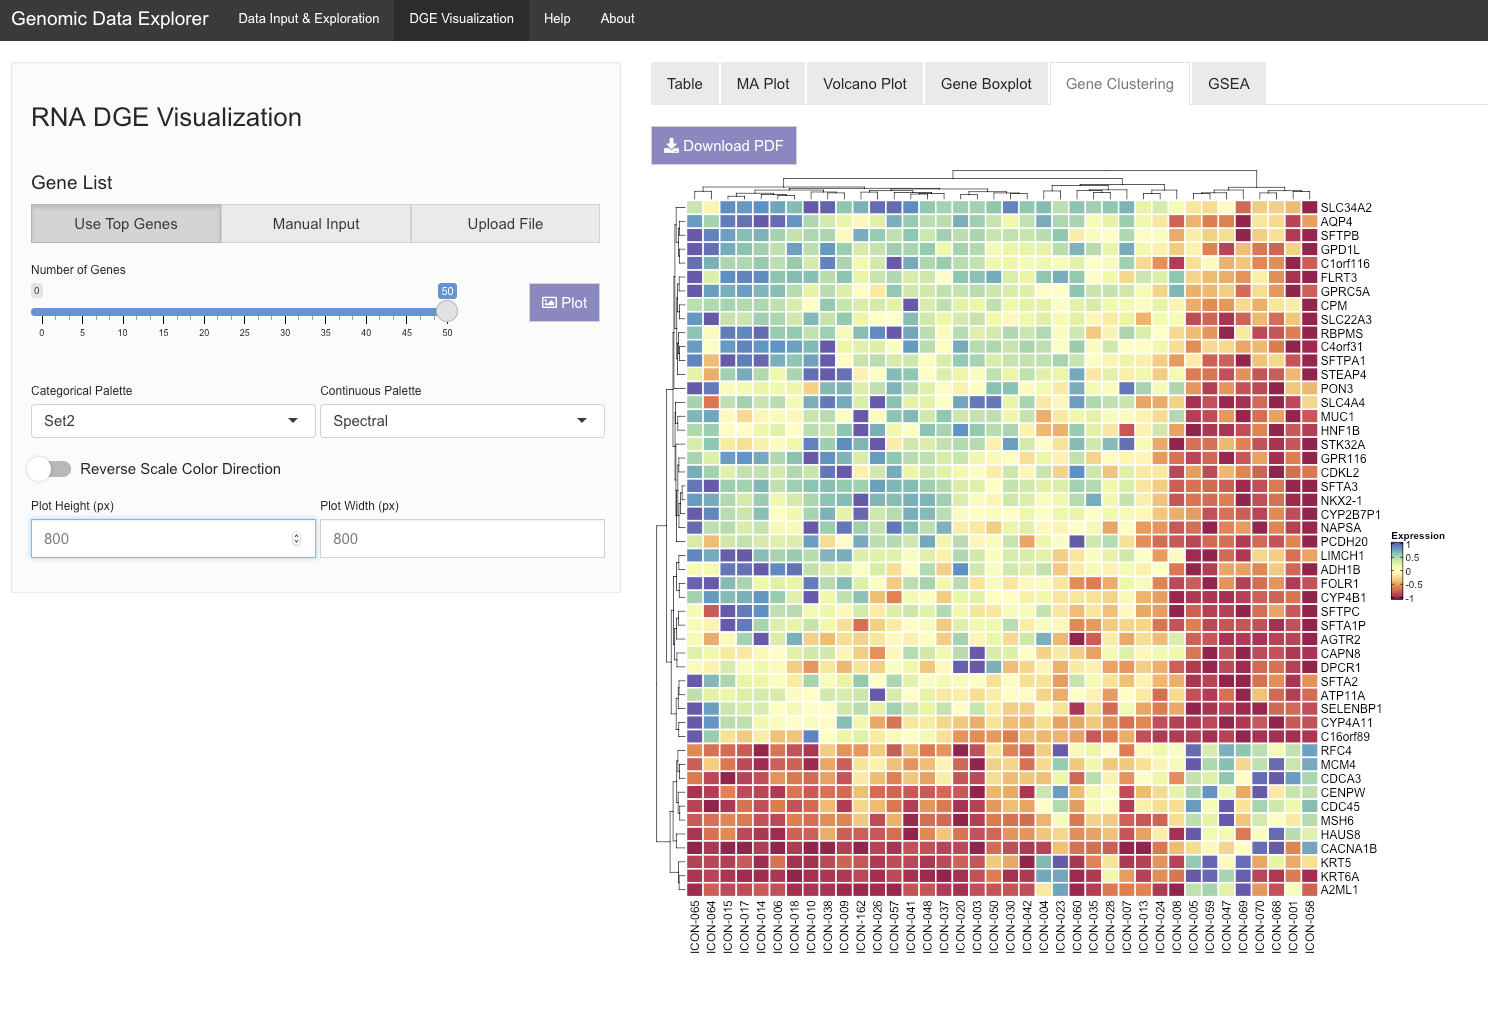Choose Manual Input gene list mode
The width and height of the screenshot is (1488, 1028).
click(x=316, y=224)
